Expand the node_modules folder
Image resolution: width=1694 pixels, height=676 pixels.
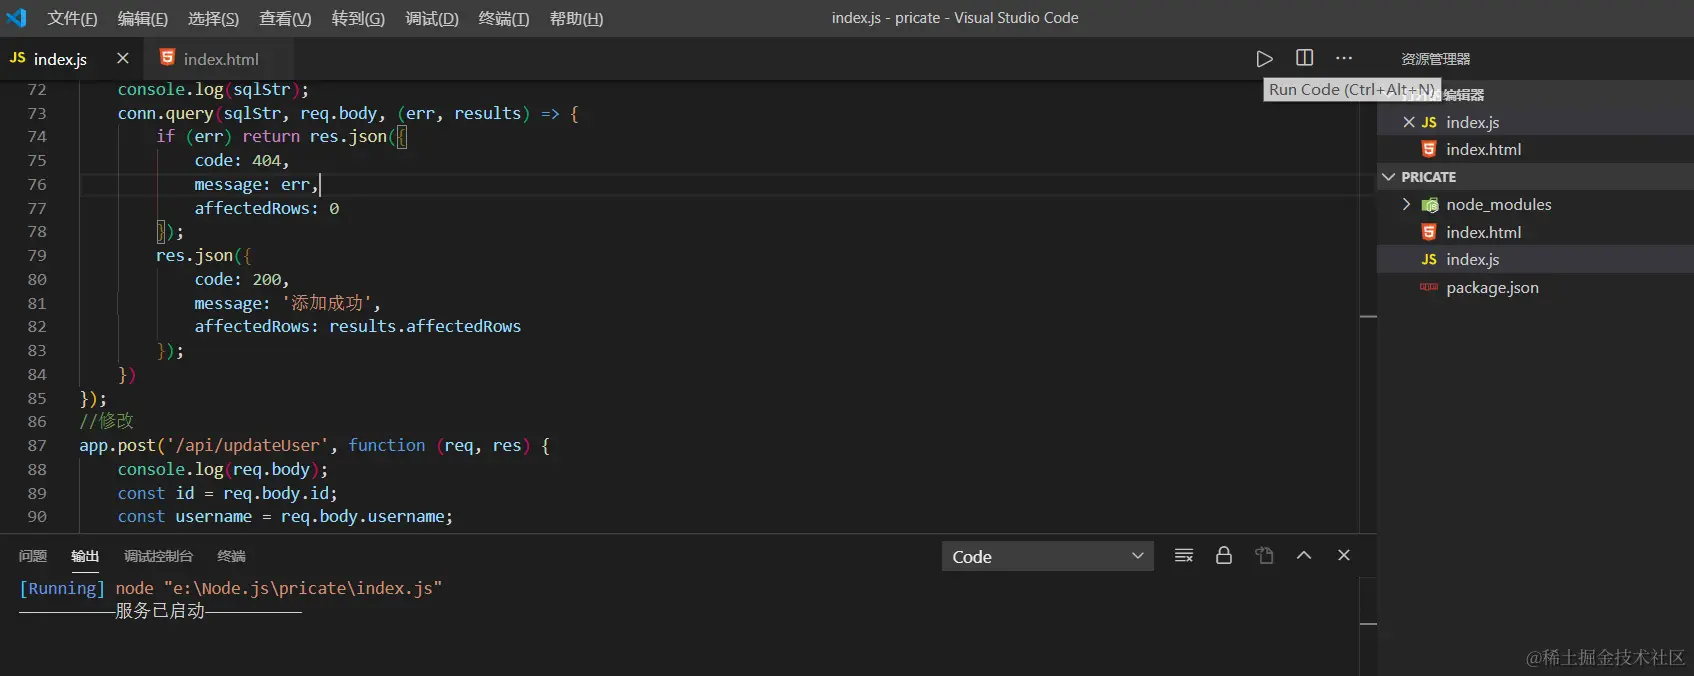[1407, 204]
